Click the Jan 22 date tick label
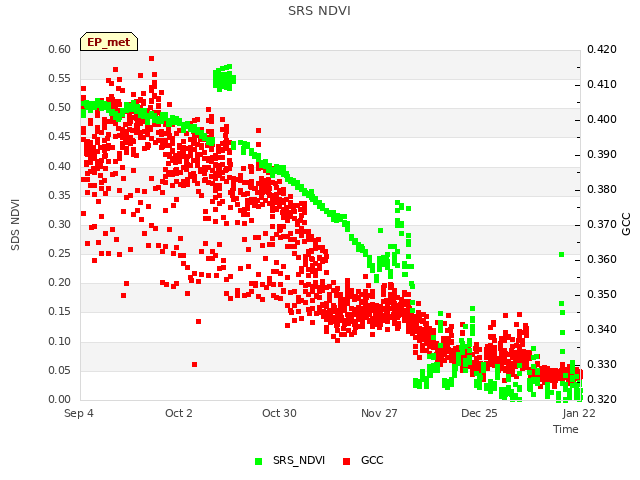The height and width of the screenshot is (480, 640). point(579,413)
